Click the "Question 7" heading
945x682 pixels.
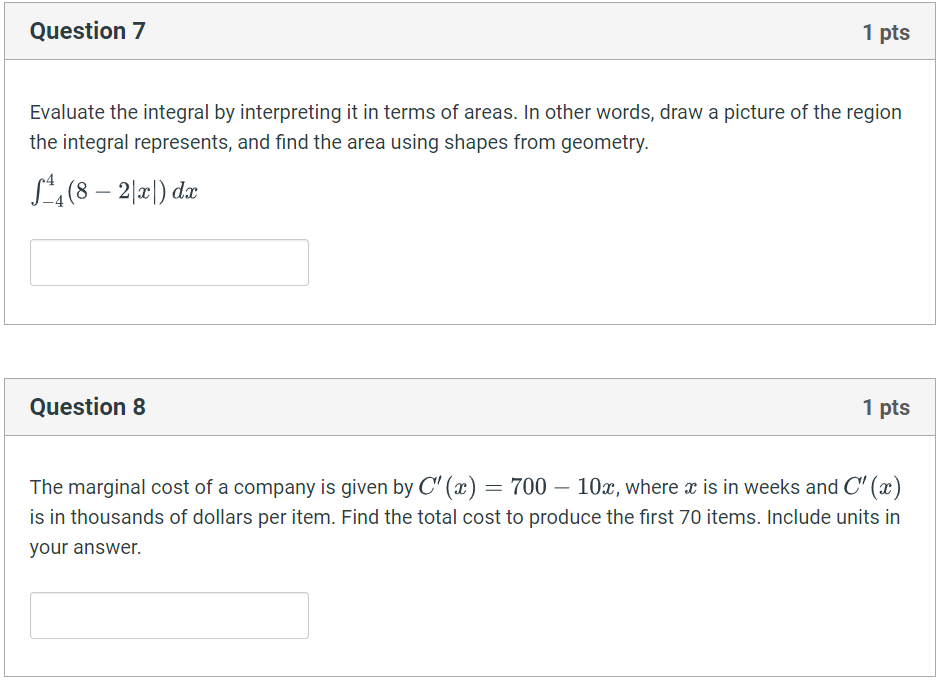(87, 31)
